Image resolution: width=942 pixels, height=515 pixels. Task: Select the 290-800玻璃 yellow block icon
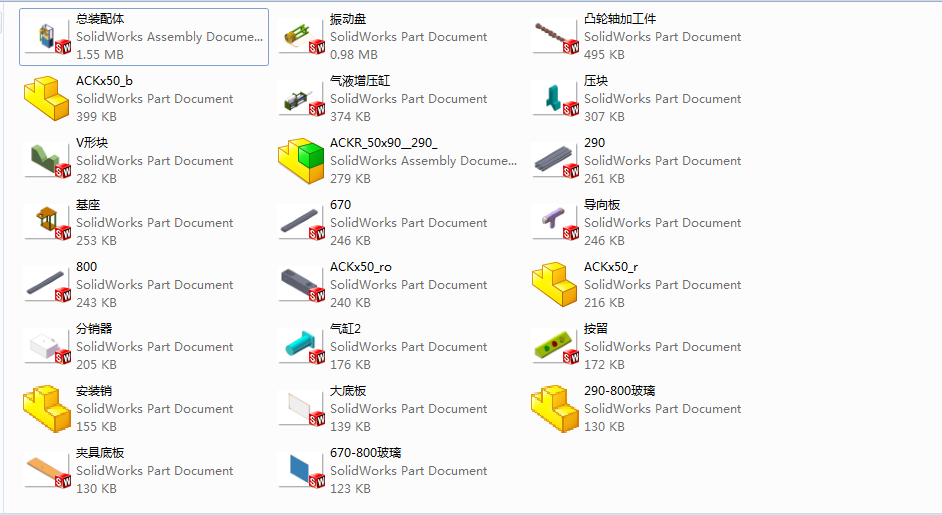point(555,409)
